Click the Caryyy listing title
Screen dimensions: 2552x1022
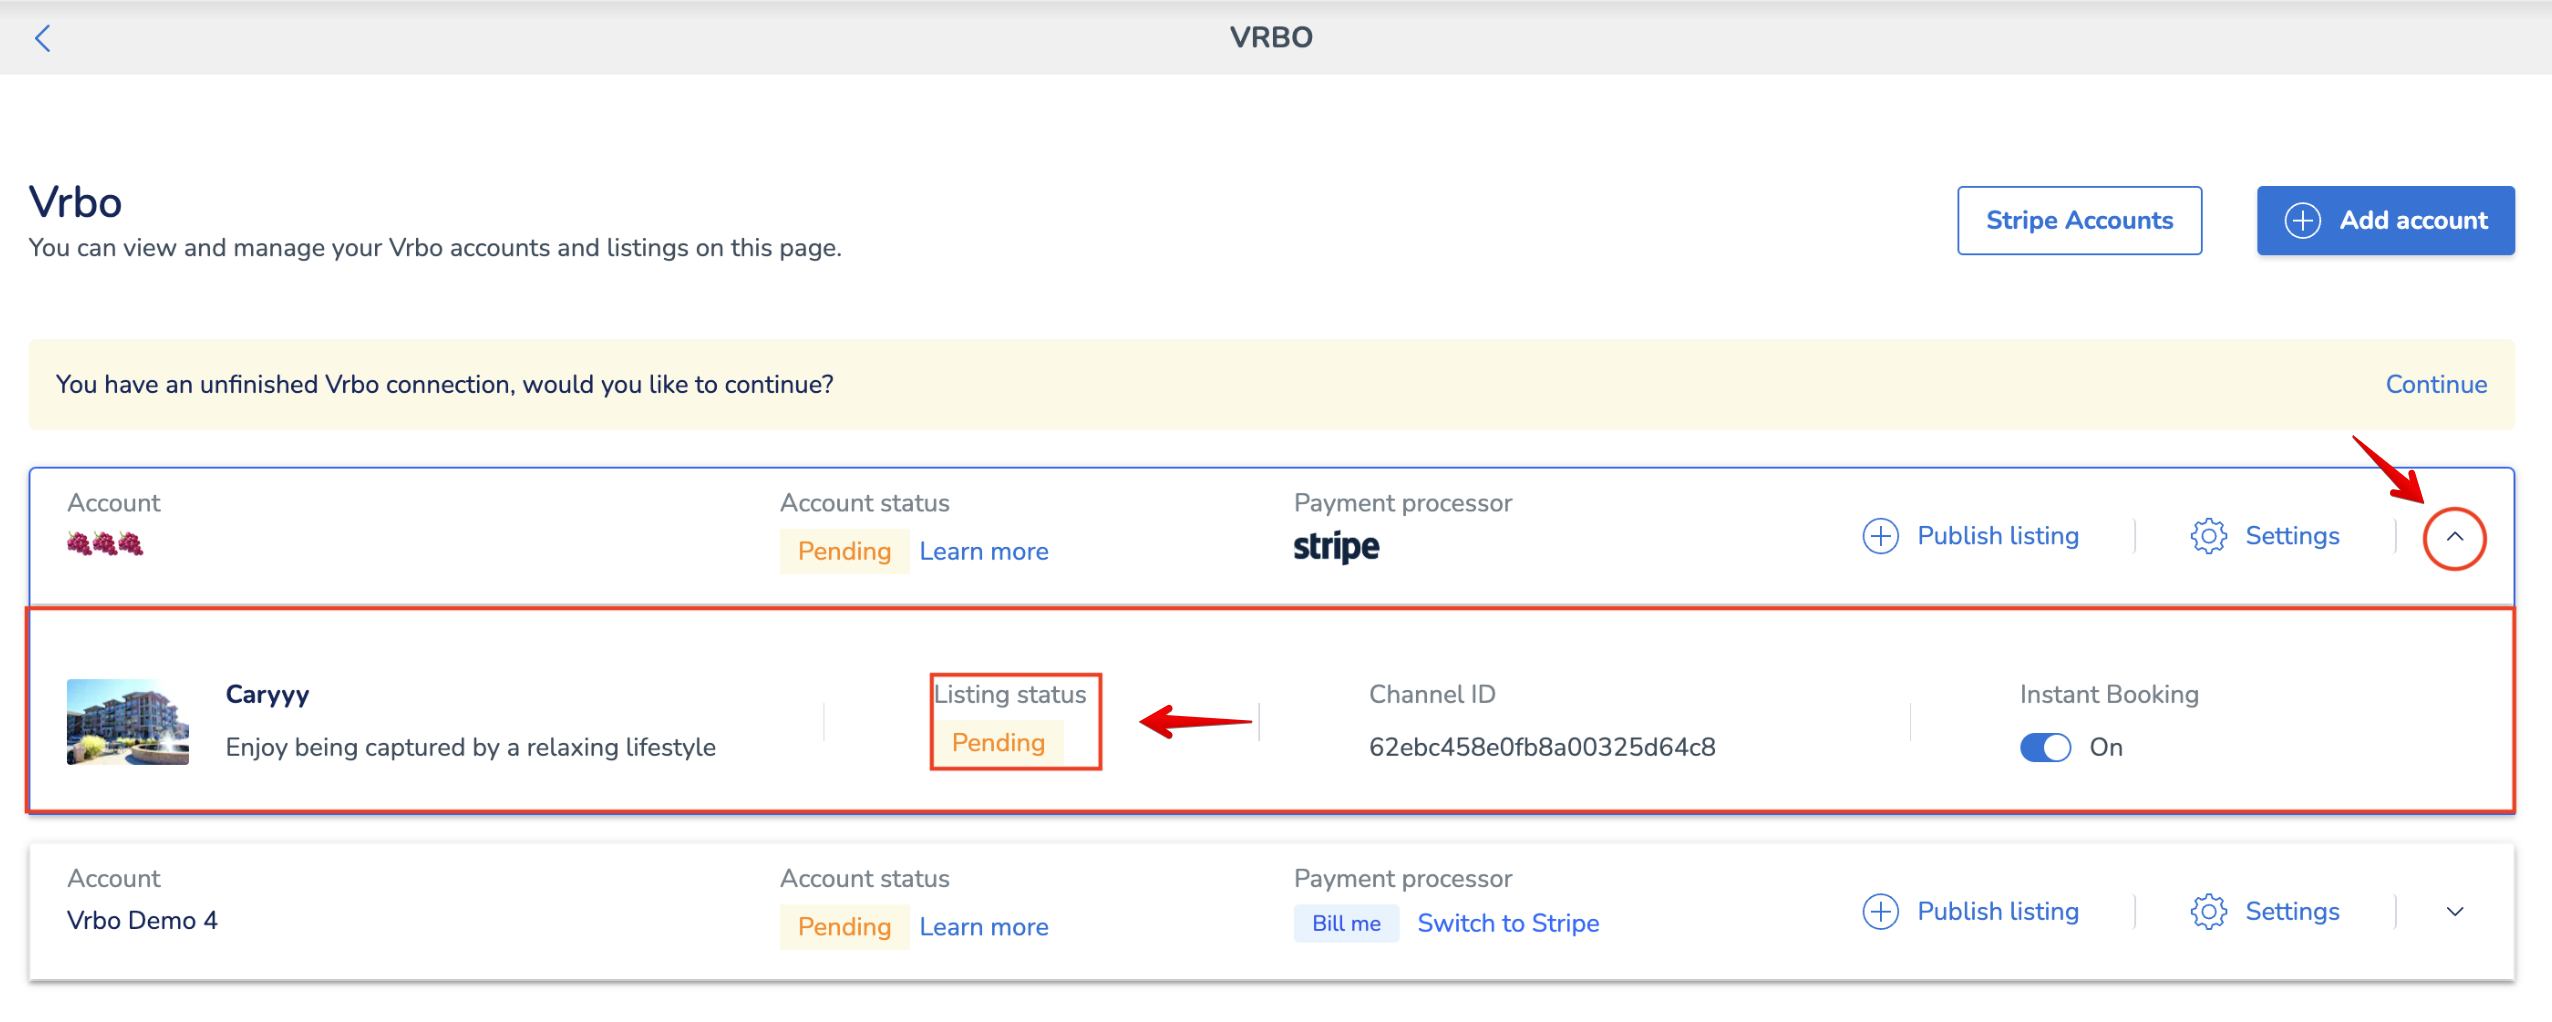(x=267, y=694)
